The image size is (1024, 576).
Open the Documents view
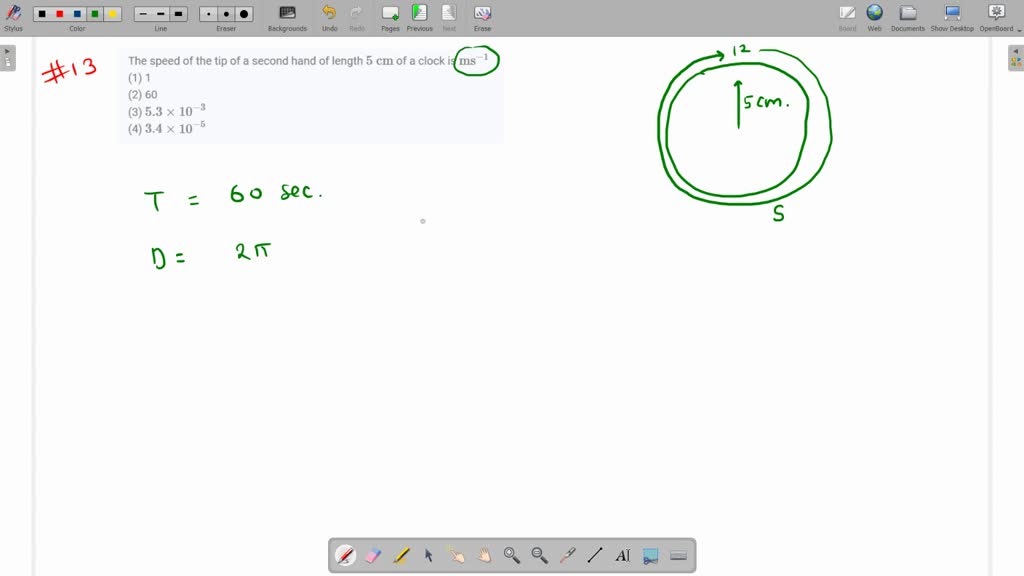point(908,18)
